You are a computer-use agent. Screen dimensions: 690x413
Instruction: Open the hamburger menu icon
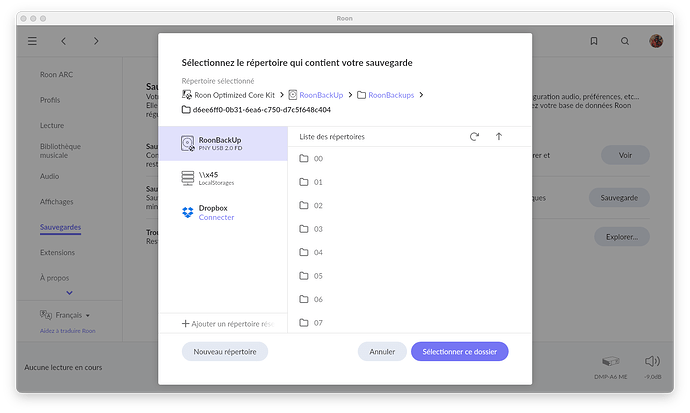coord(32,41)
